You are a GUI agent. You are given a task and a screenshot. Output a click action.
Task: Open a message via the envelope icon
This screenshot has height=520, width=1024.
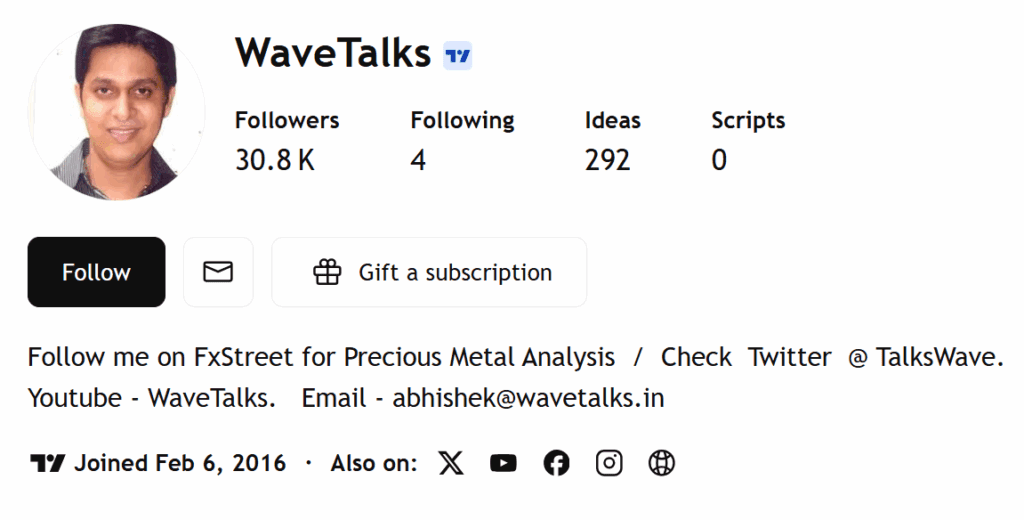(218, 272)
